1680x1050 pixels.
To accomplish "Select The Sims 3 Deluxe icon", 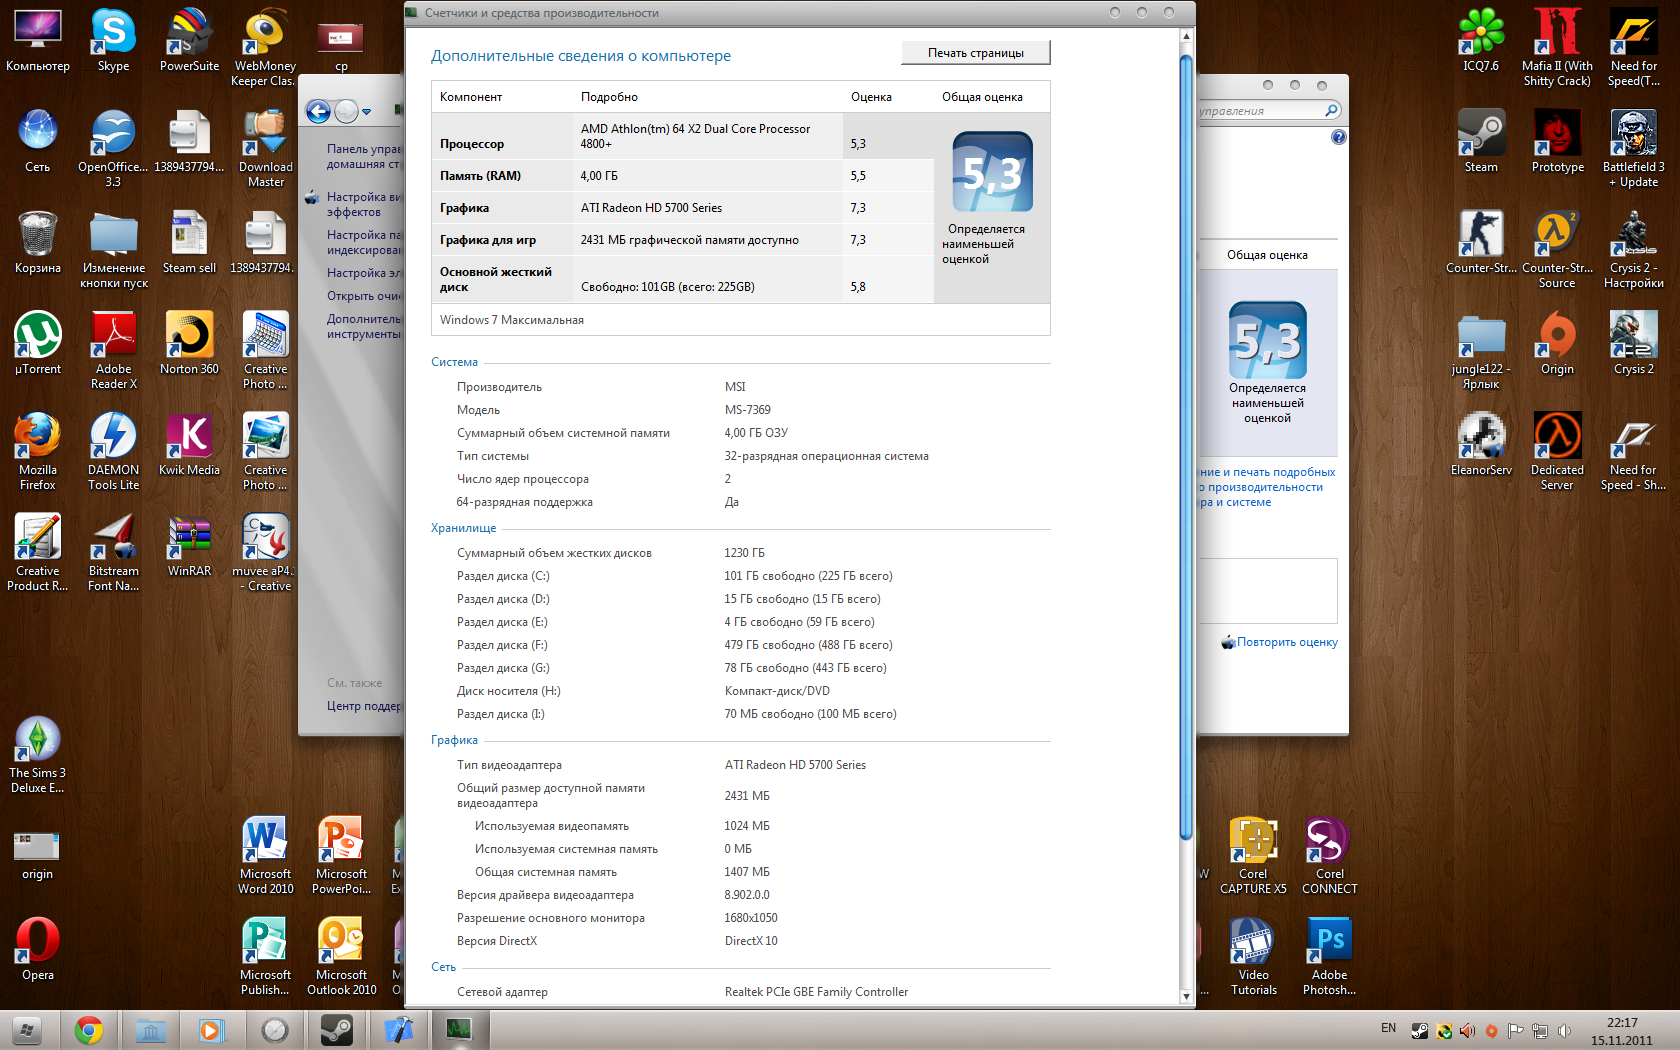I will 38,754.
